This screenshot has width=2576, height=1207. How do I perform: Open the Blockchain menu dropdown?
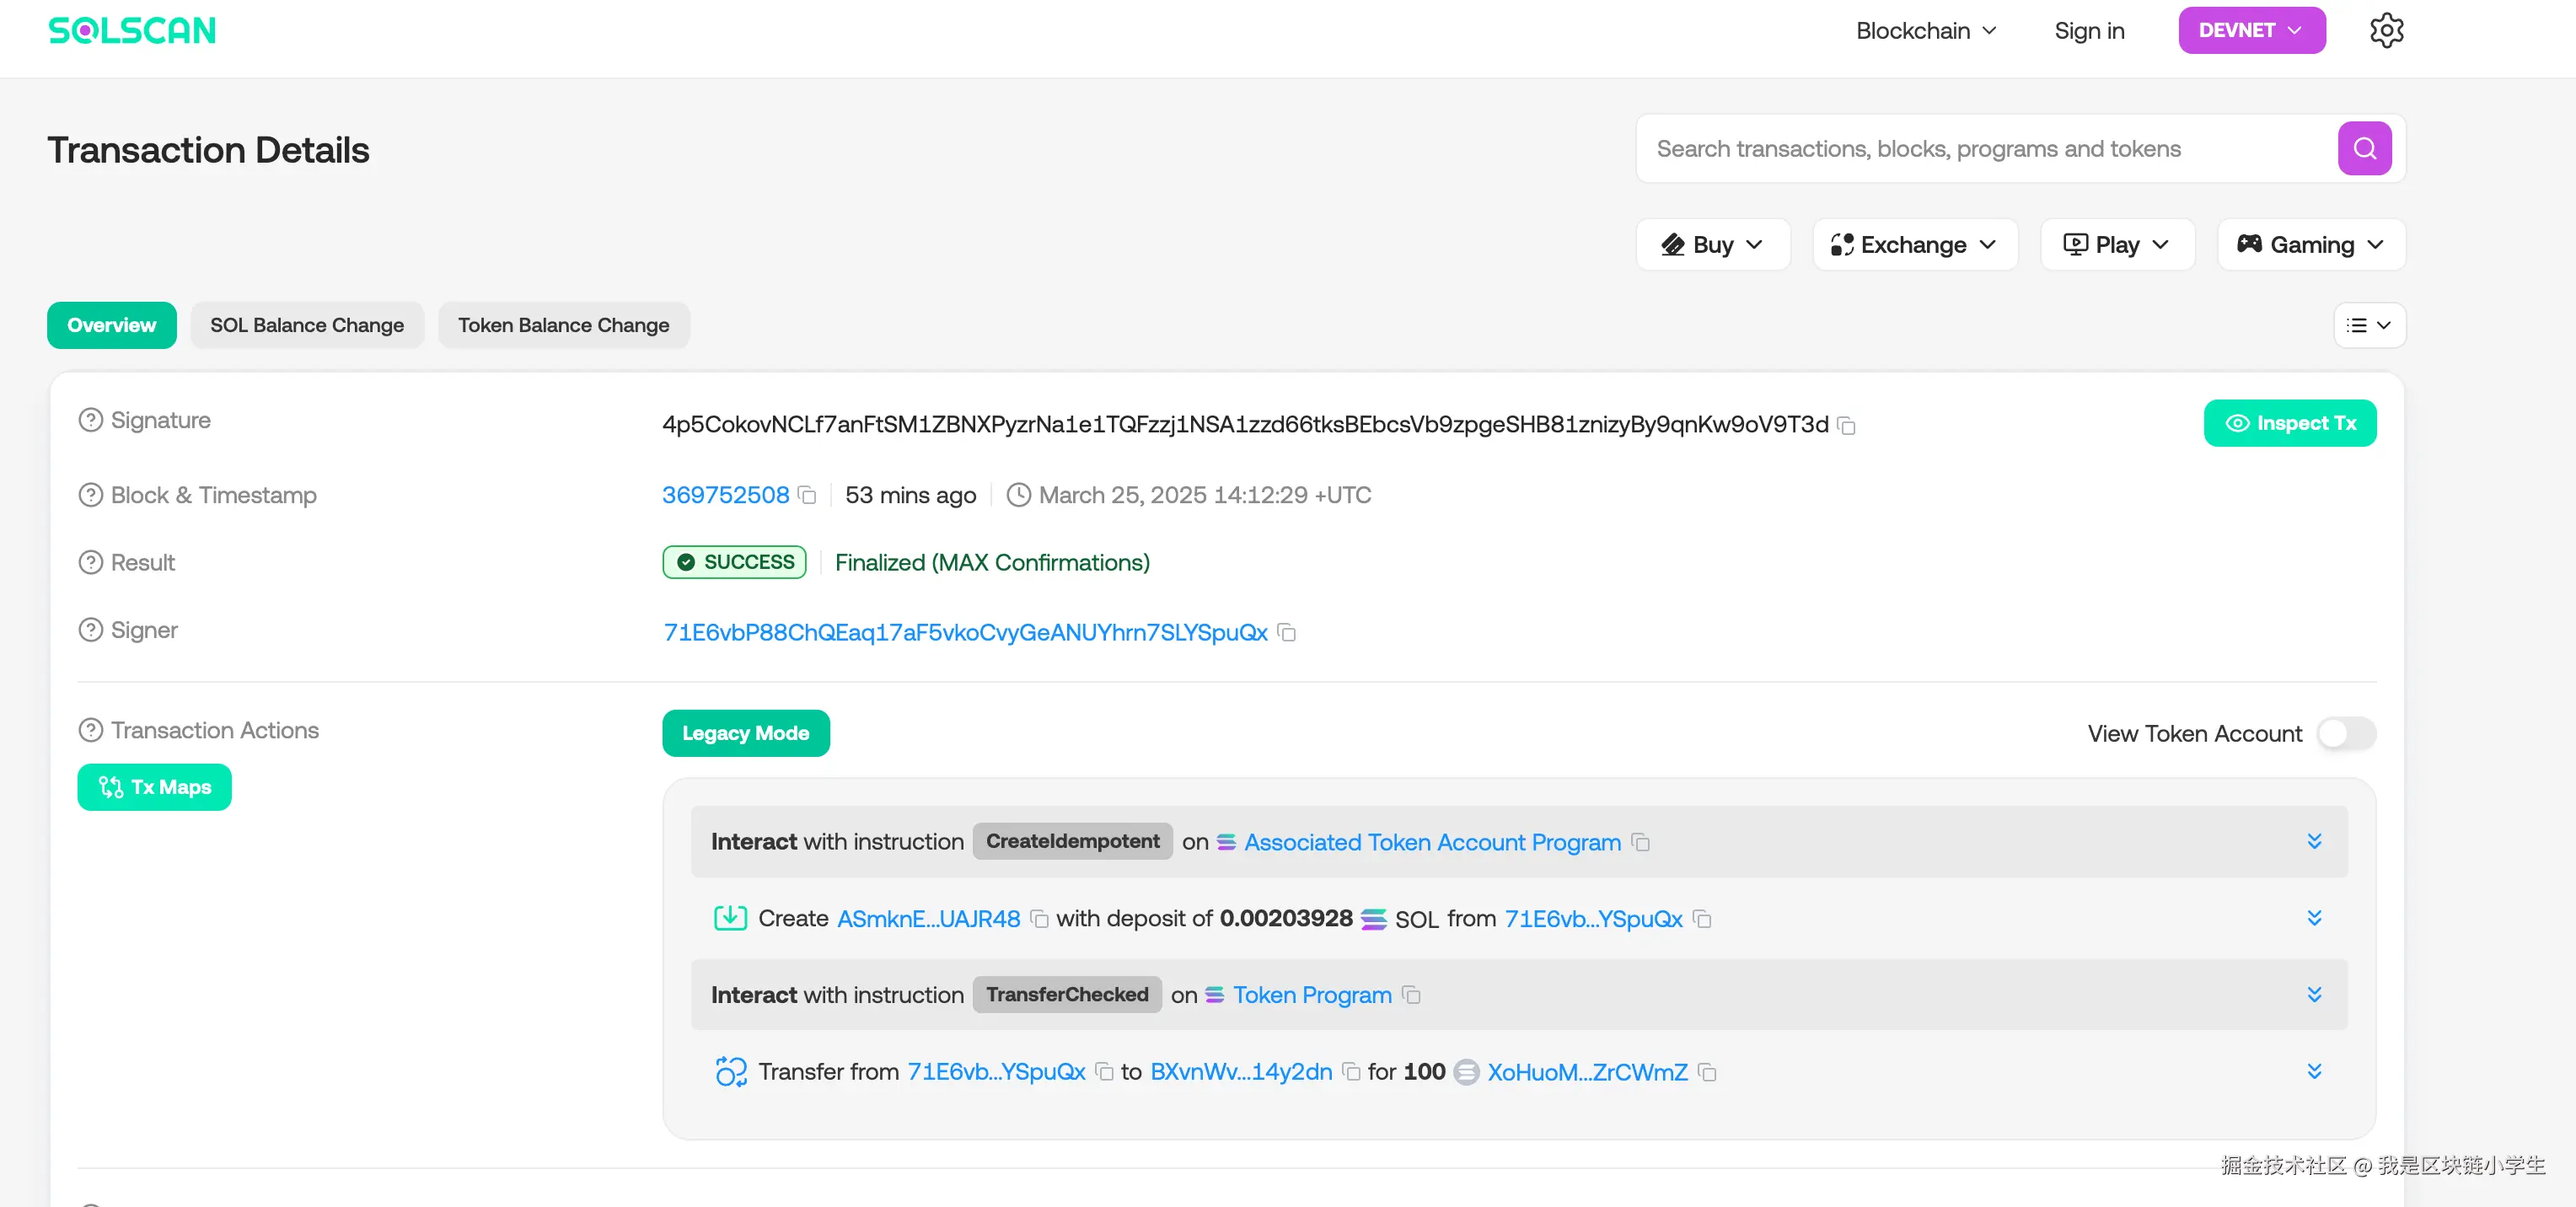(1925, 31)
